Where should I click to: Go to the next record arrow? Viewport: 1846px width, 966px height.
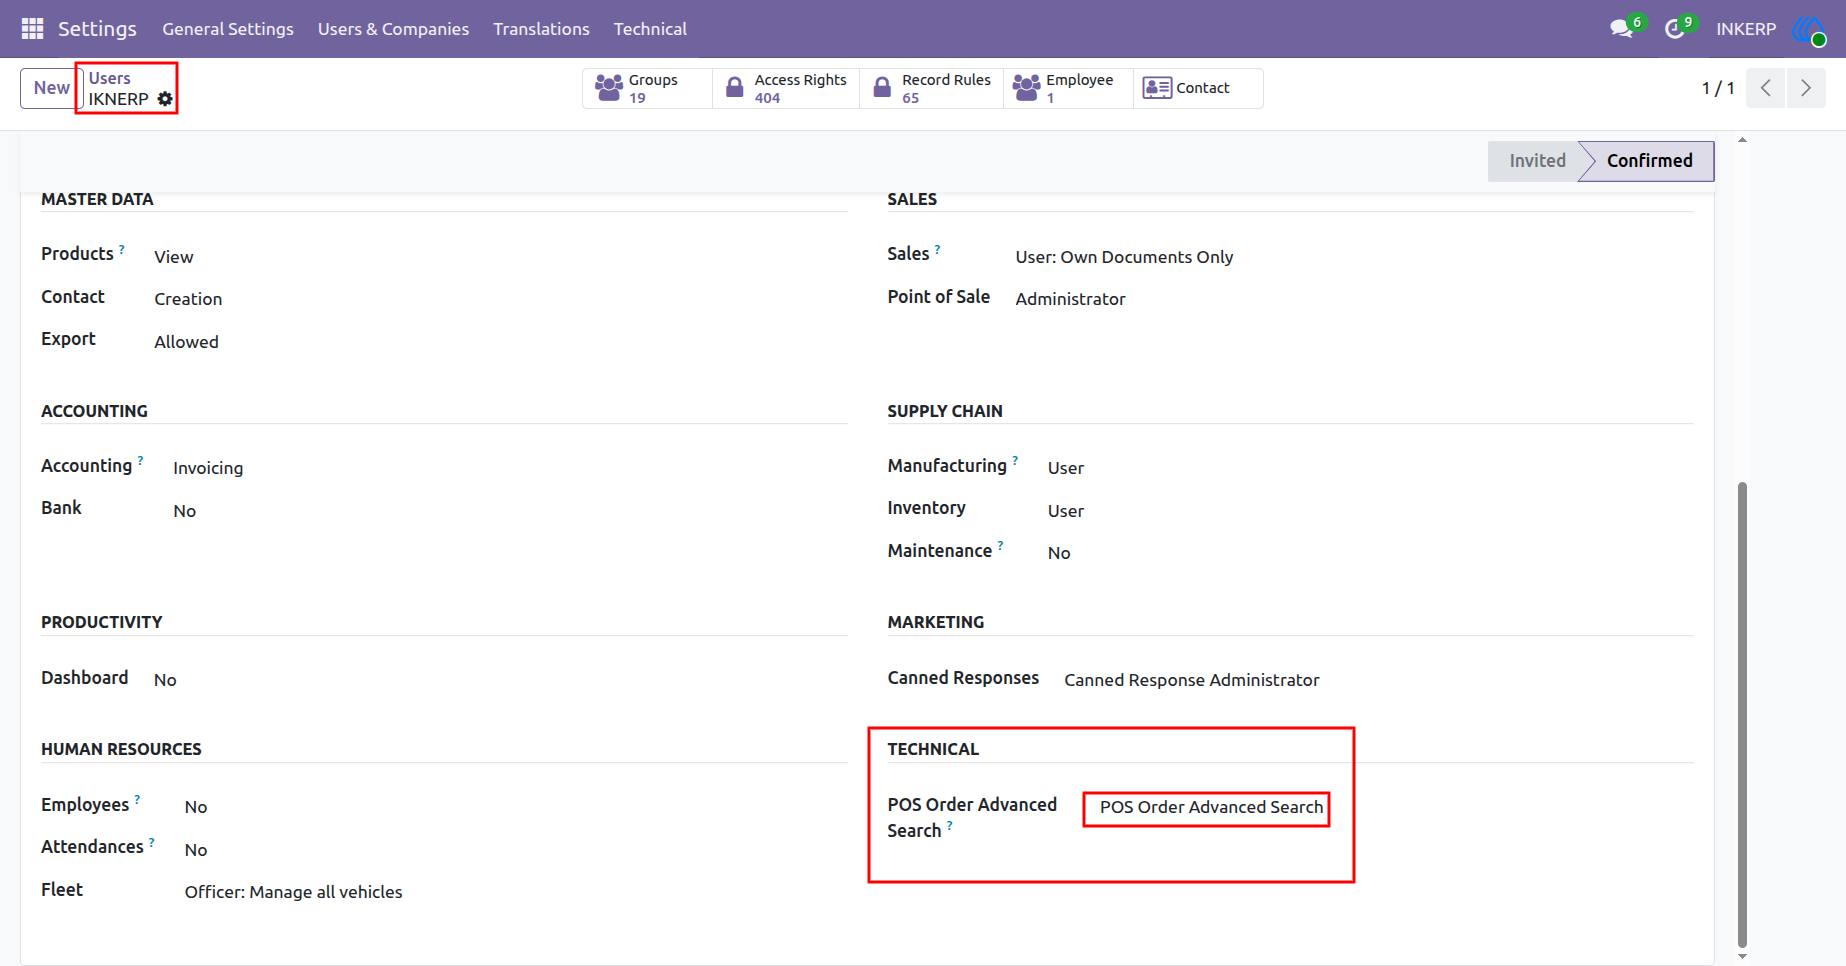(x=1806, y=88)
